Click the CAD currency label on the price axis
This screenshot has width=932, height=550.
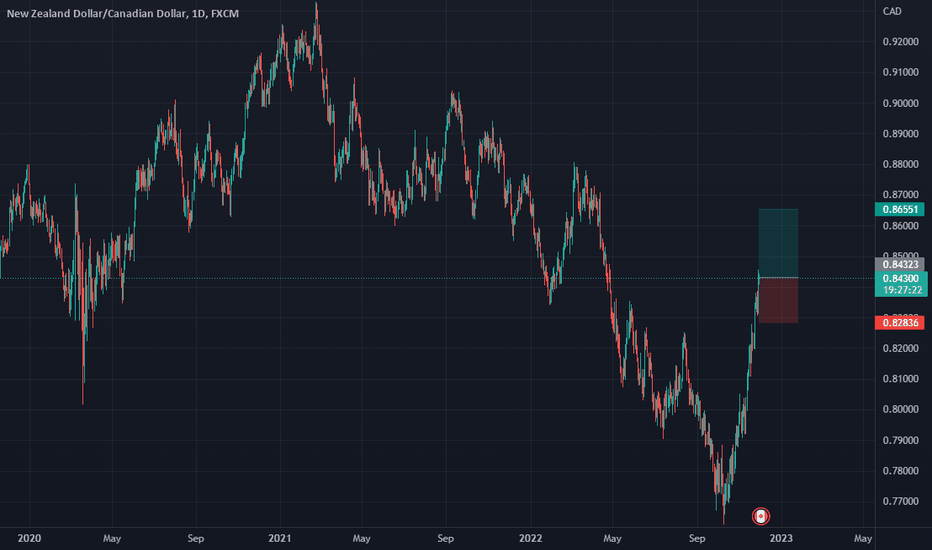(892, 11)
